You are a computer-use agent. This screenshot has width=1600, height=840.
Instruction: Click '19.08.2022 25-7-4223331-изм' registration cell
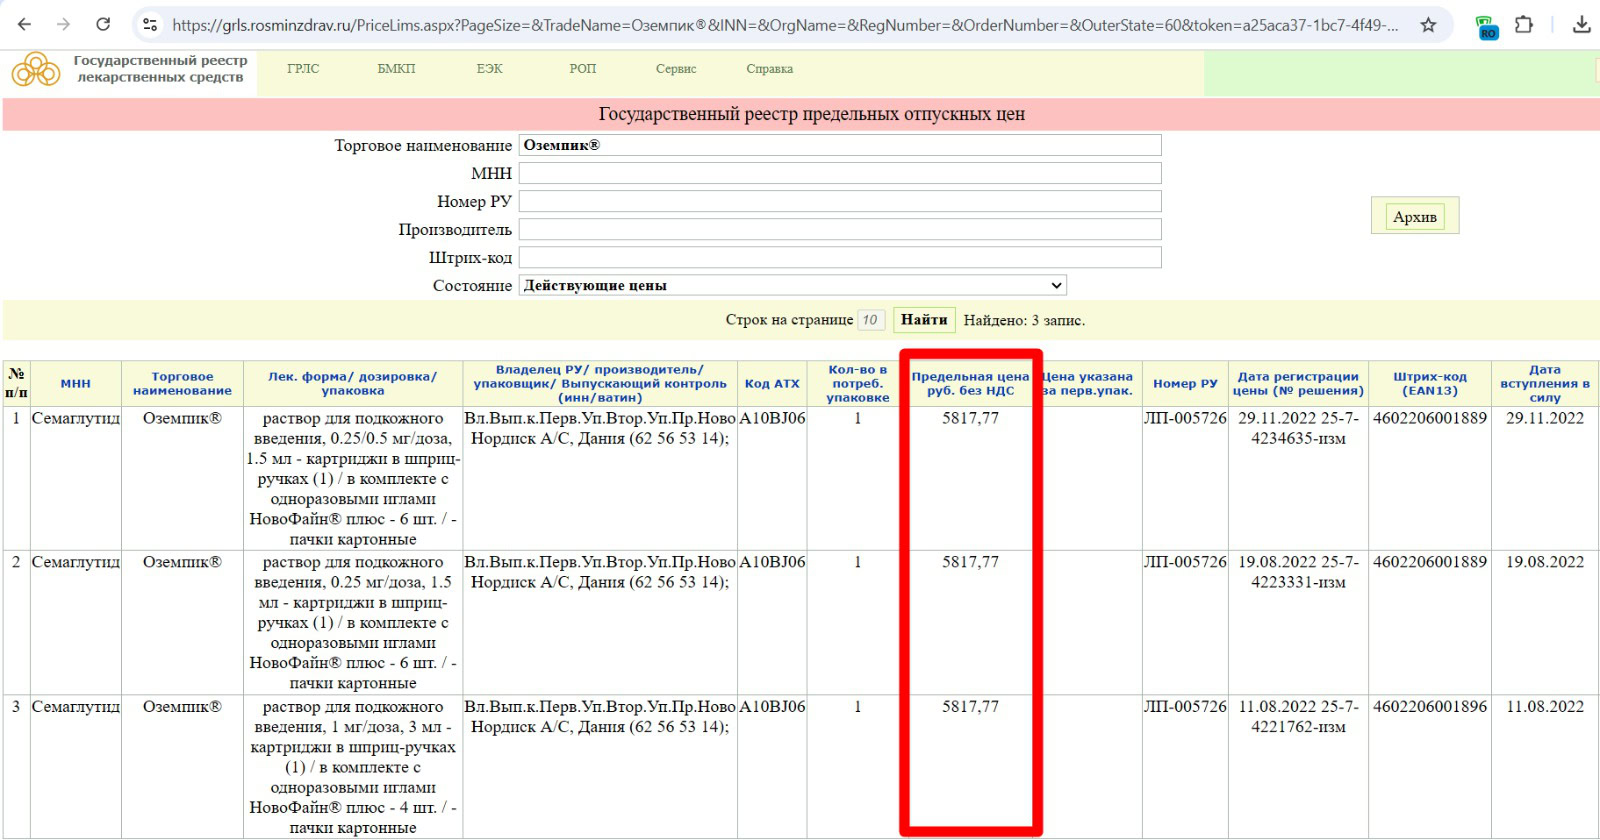point(1298,572)
